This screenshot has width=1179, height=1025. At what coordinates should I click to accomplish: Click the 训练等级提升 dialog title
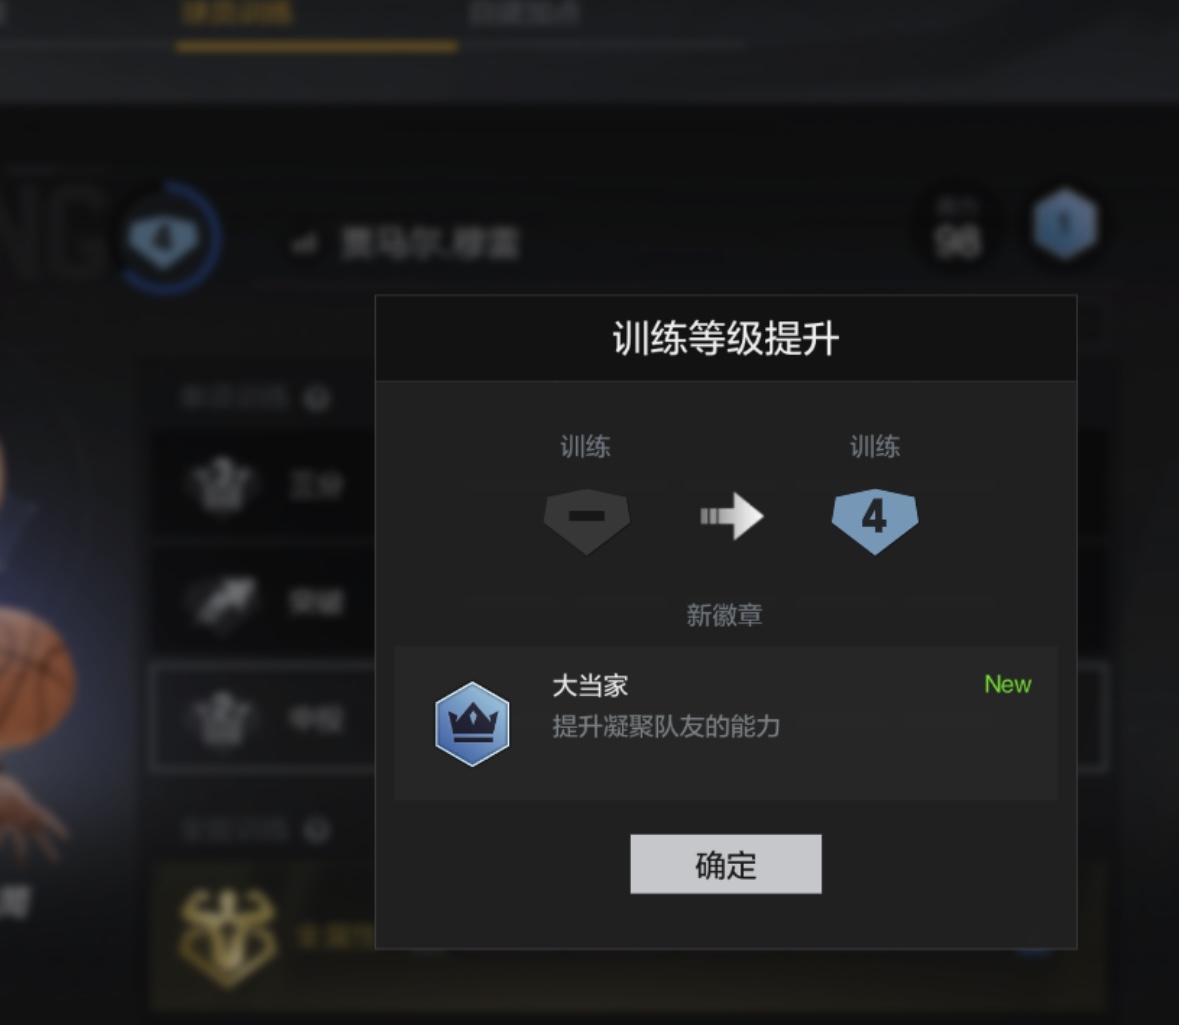pyautogui.click(x=726, y=338)
